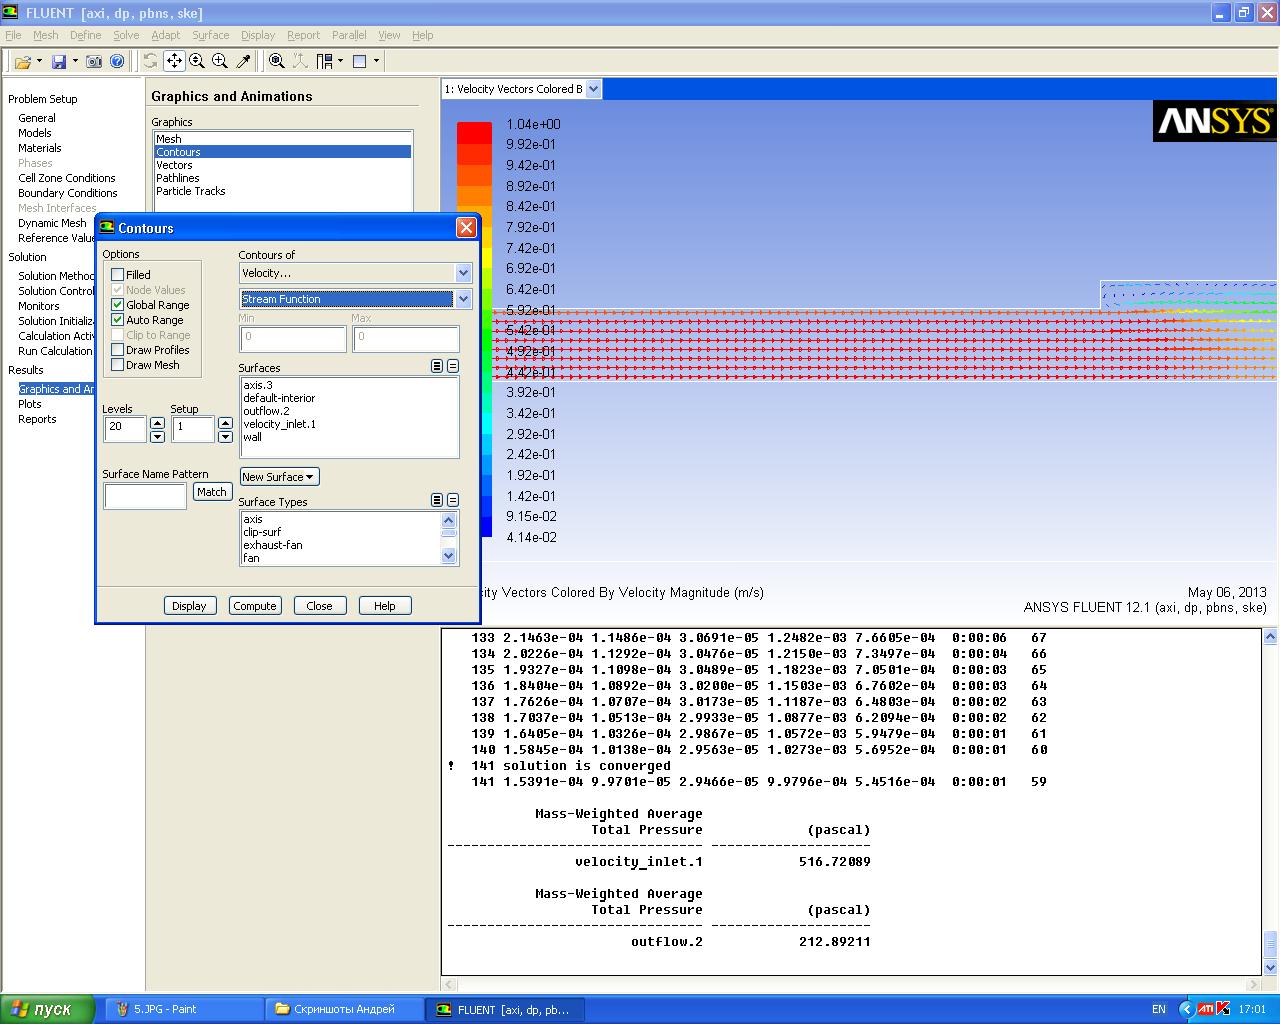Click the axes orientation toolbar icon

click(300, 61)
